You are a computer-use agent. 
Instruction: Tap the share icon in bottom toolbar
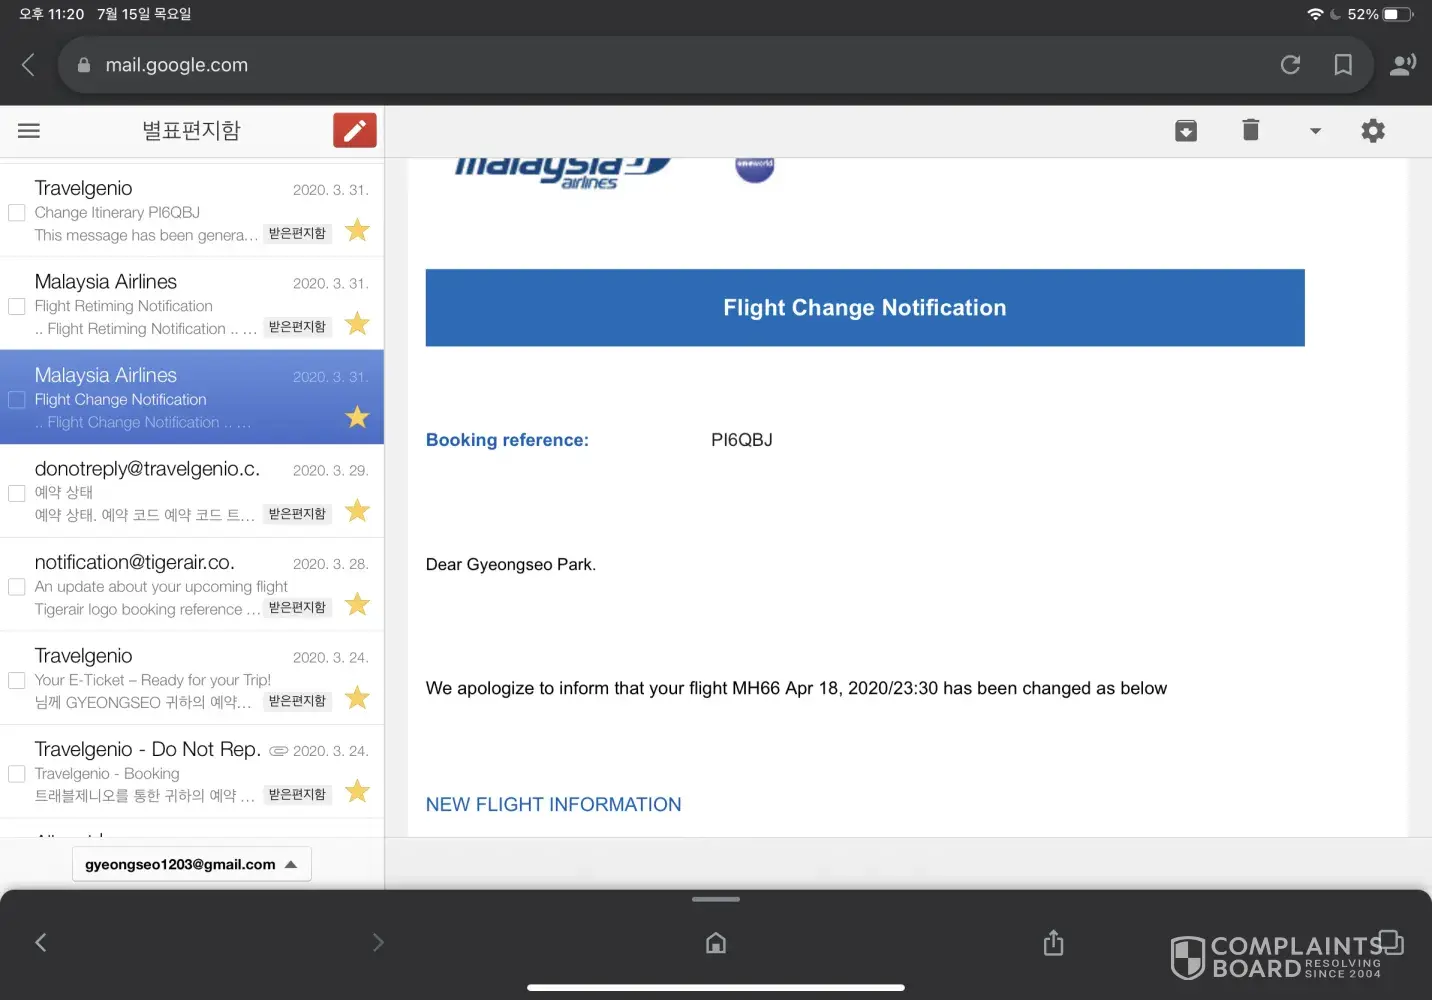(1053, 943)
